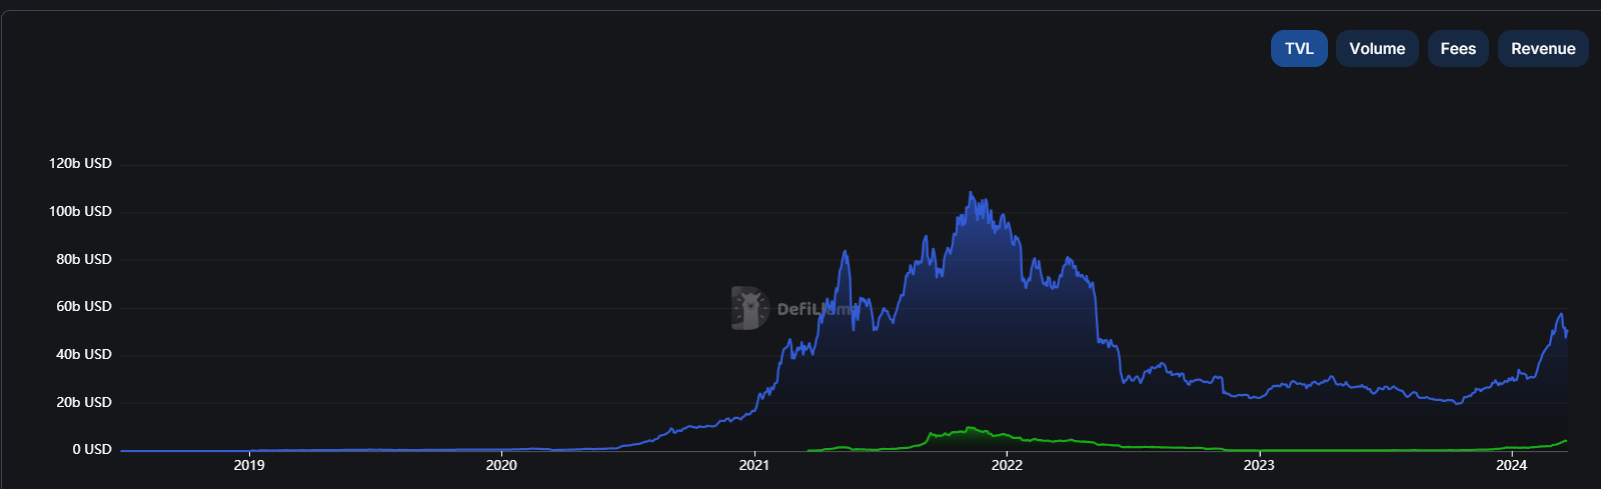This screenshot has width=1601, height=489.
Task: Click the 100b USD y-axis label
Action: (80, 211)
